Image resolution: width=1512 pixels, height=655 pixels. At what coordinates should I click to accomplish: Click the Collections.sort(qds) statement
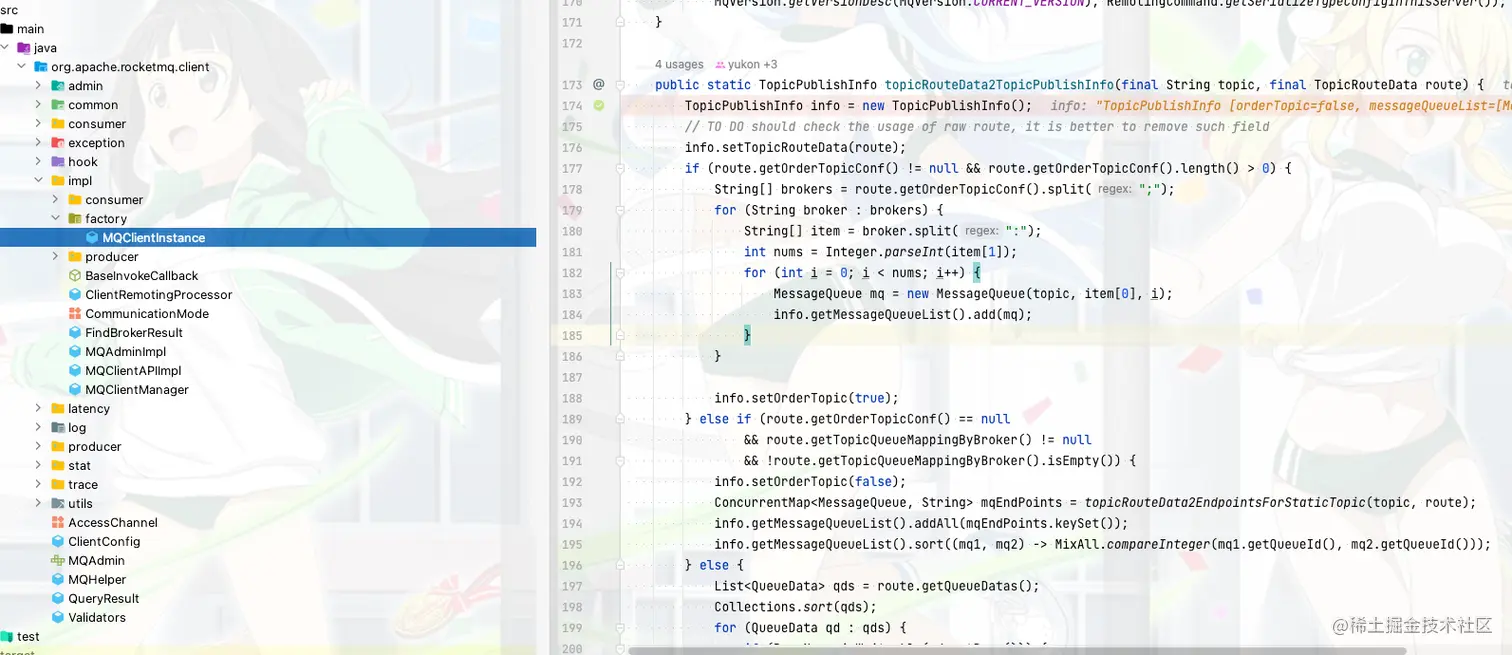(x=795, y=607)
